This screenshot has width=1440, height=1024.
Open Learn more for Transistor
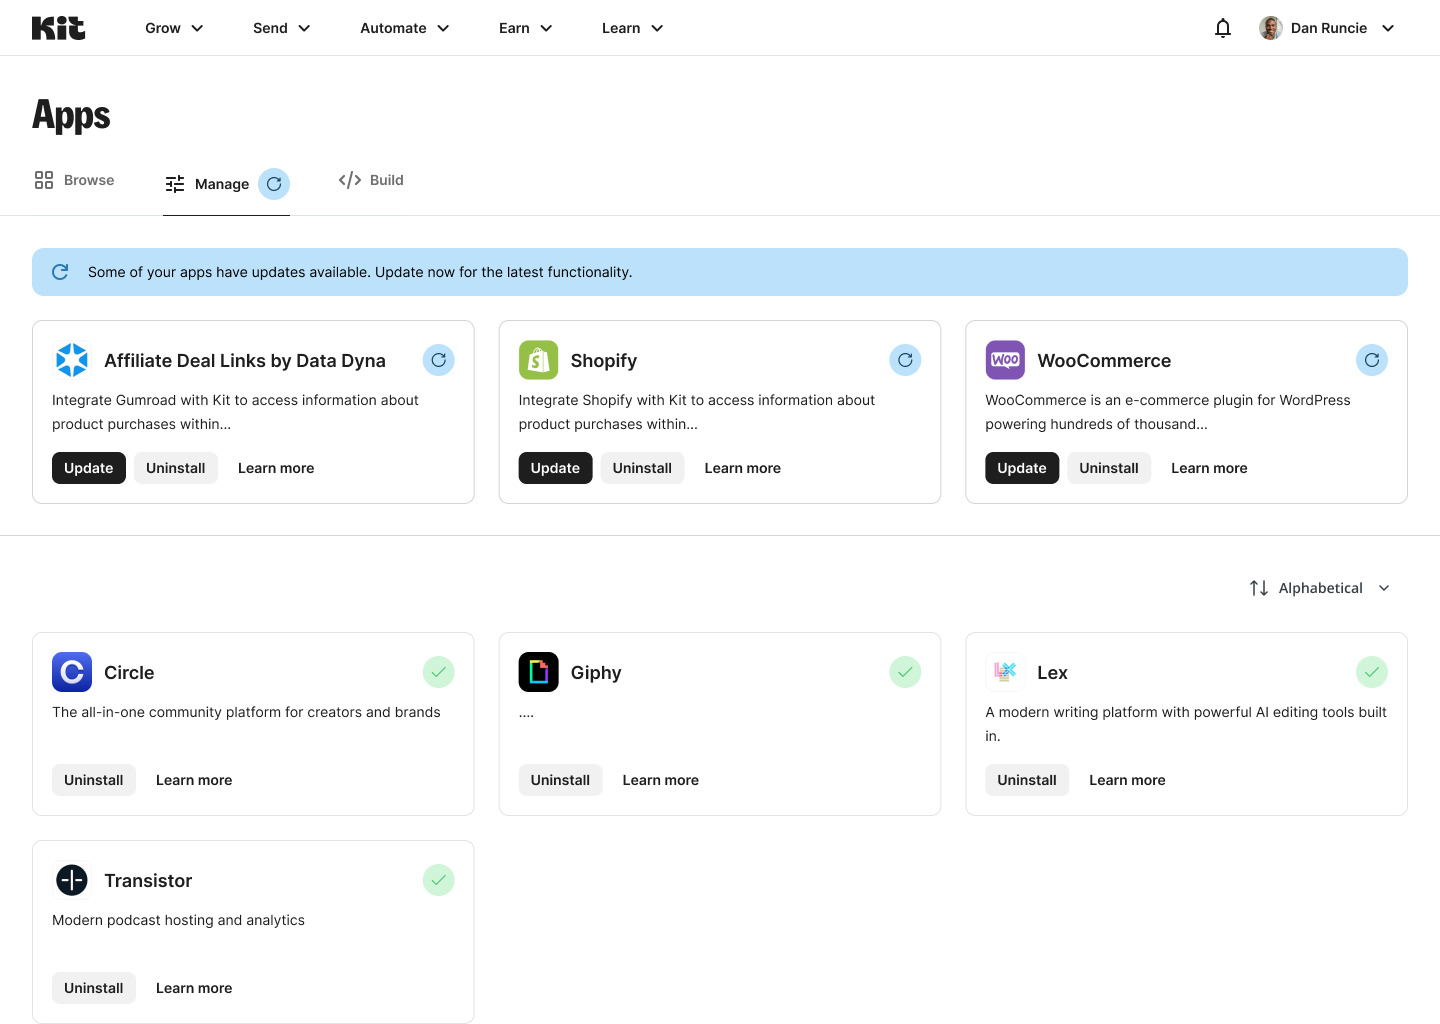(194, 988)
